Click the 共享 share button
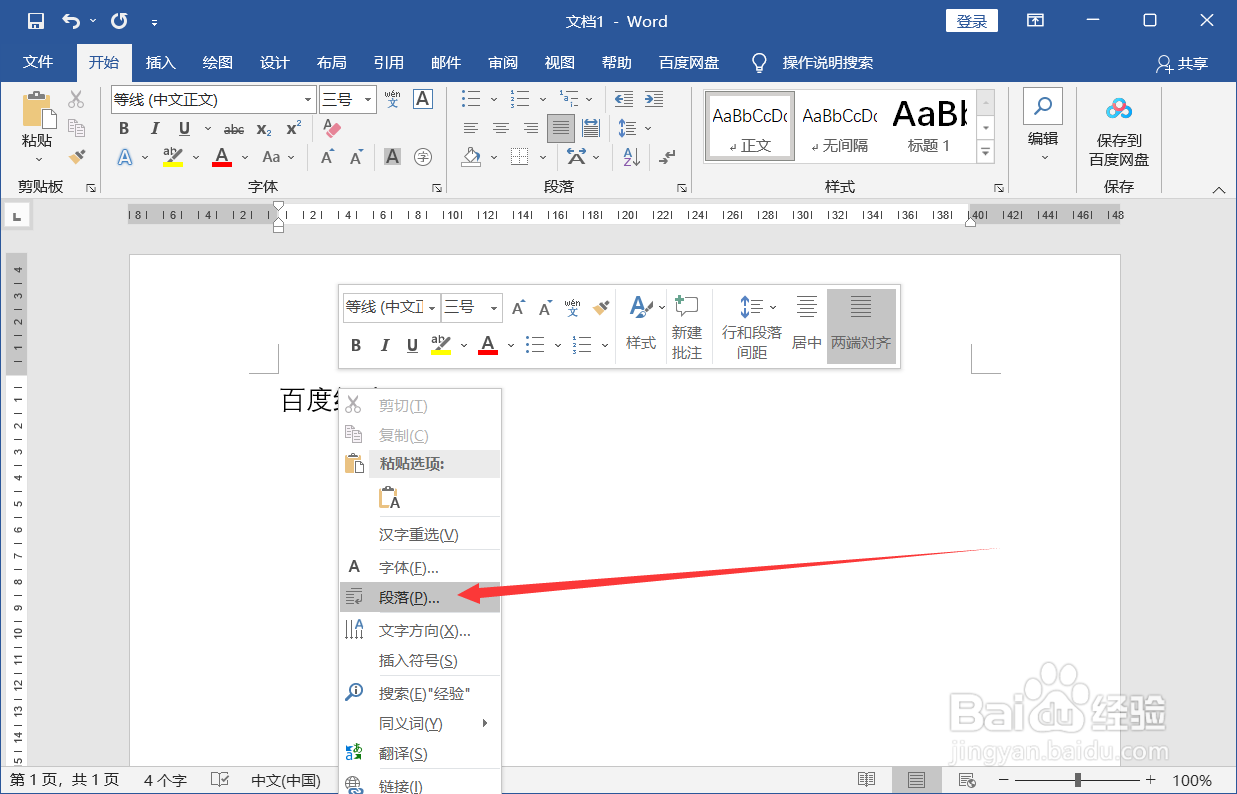 [1182, 63]
